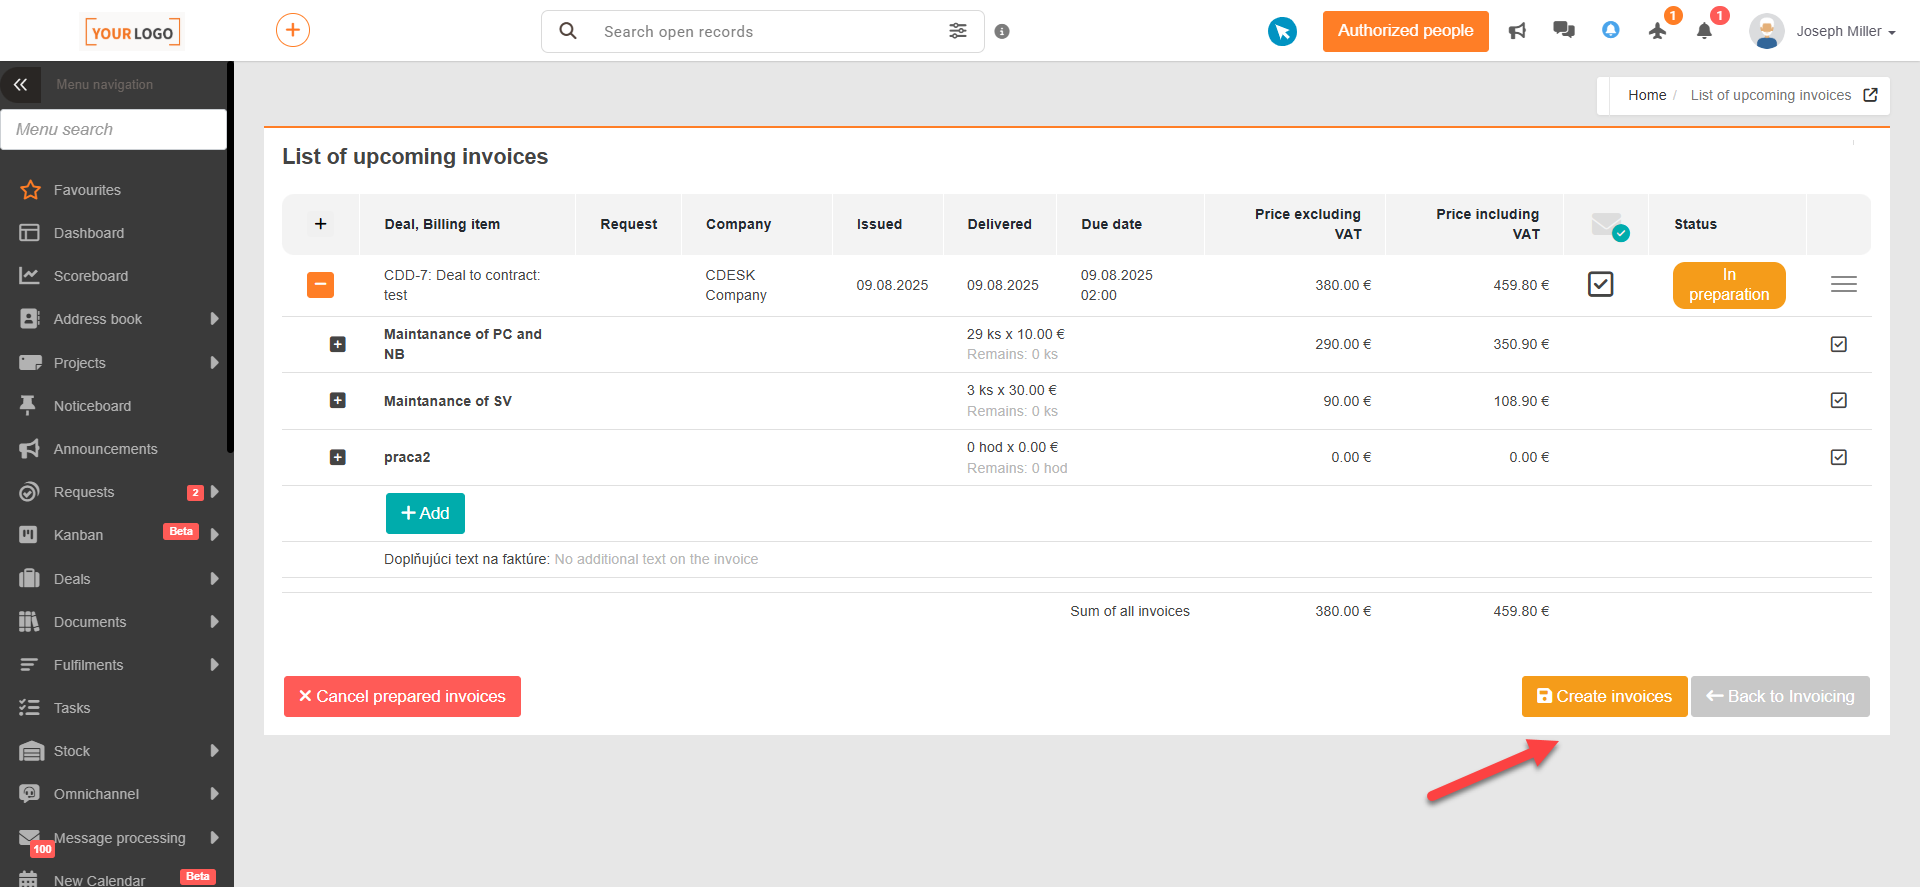Image resolution: width=1920 pixels, height=887 pixels.
Task: Open the row hamburger menu for CDD-7
Action: (1844, 285)
